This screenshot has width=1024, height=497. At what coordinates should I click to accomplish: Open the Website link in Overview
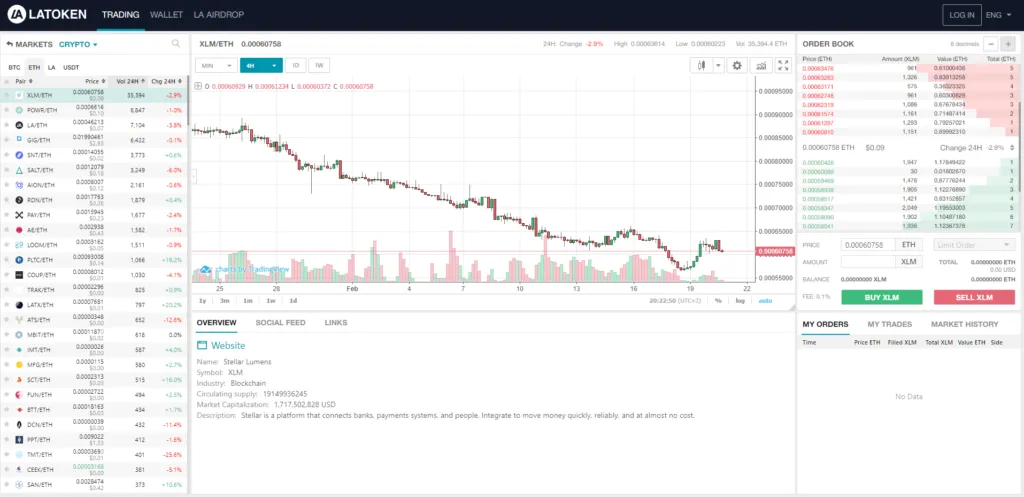pyautogui.click(x=228, y=345)
